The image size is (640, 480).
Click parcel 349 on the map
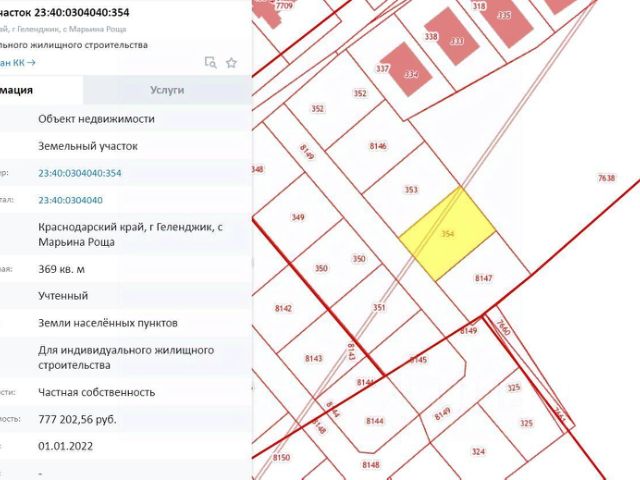pyautogui.click(x=298, y=217)
